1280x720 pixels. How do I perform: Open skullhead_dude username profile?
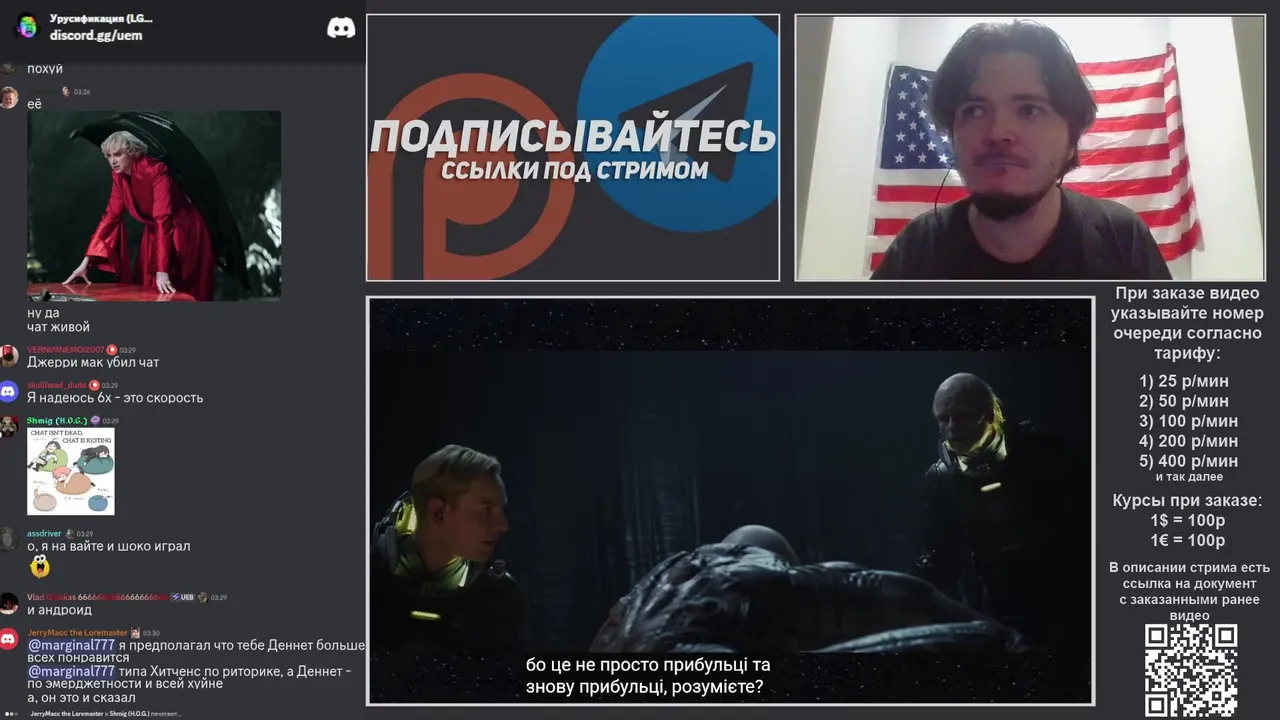(x=57, y=385)
